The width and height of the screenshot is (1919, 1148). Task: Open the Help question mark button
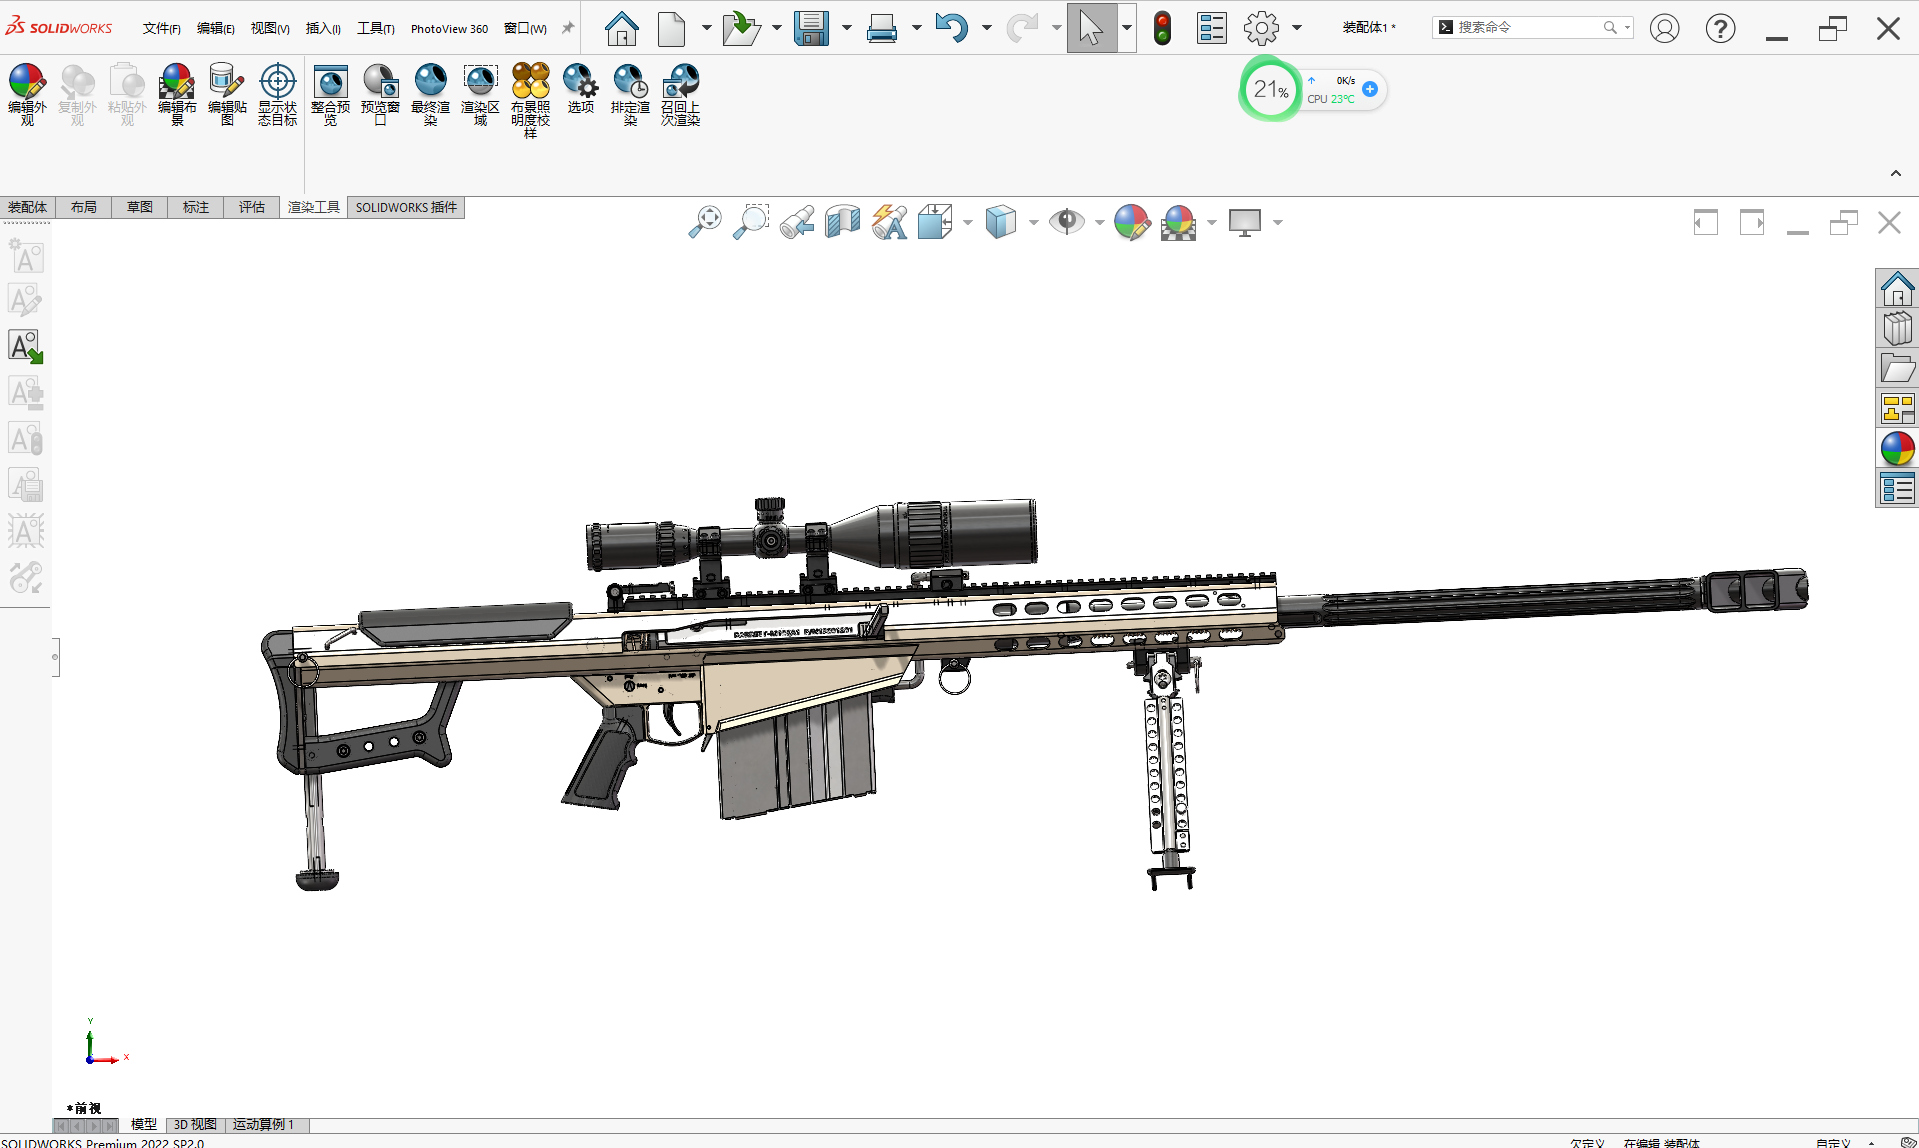click(1720, 28)
